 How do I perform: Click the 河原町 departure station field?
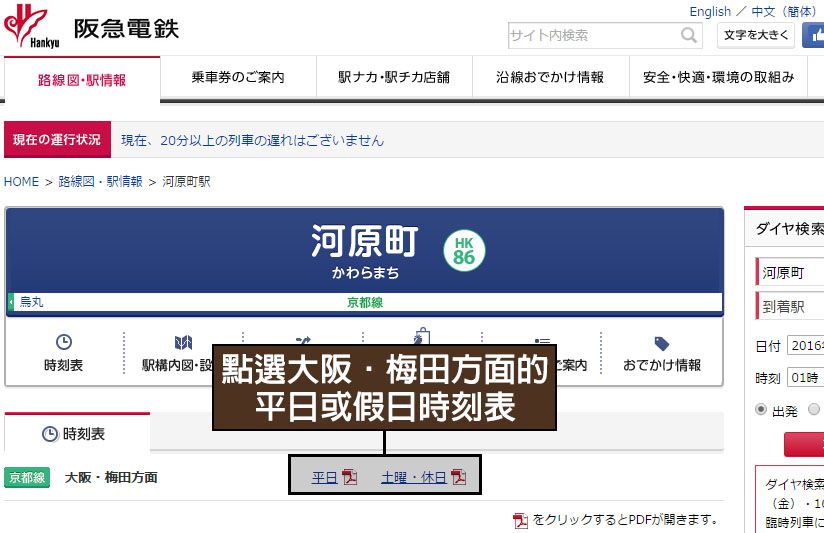[790, 272]
